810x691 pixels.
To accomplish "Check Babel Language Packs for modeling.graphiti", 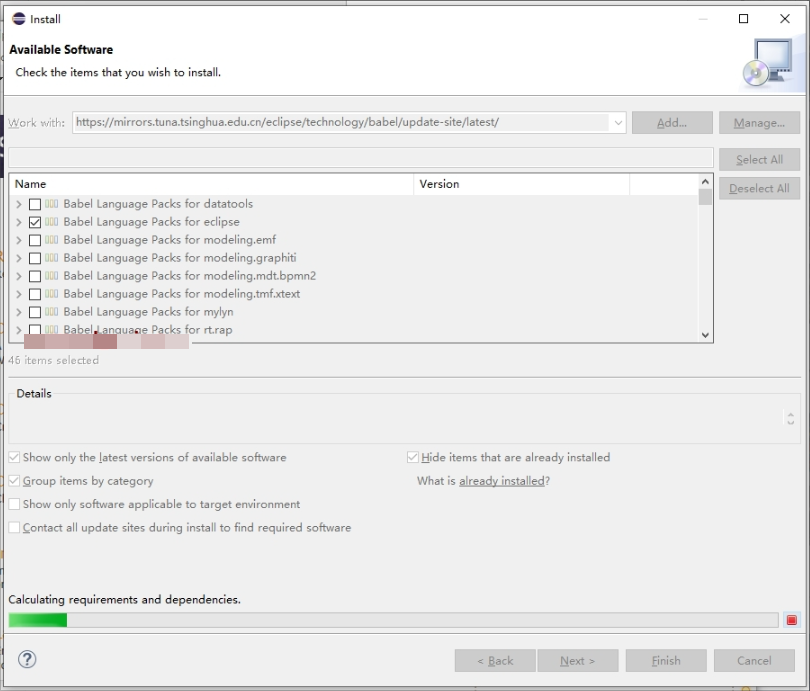I will click(35, 258).
